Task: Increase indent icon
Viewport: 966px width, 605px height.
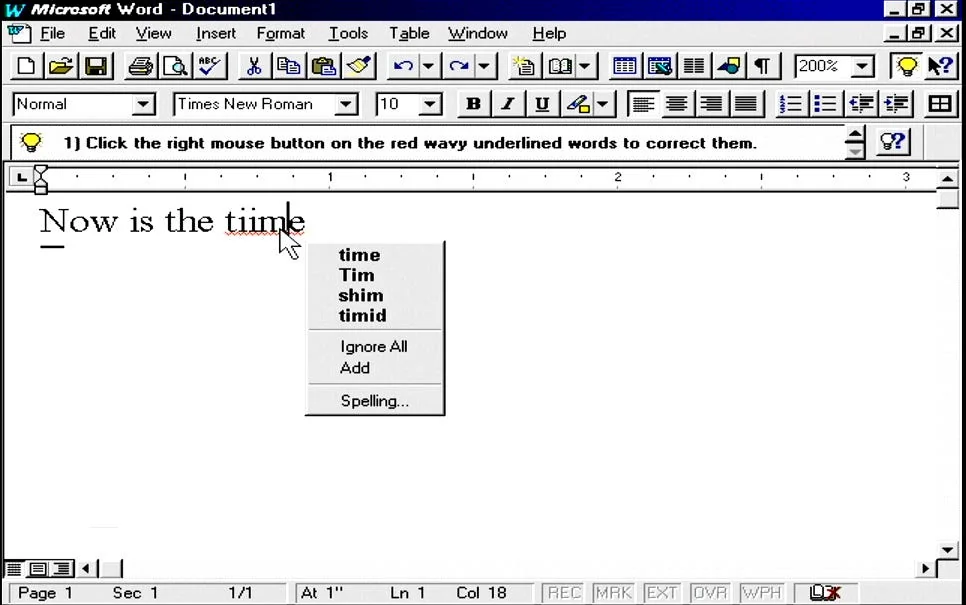Action: click(x=896, y=105)
